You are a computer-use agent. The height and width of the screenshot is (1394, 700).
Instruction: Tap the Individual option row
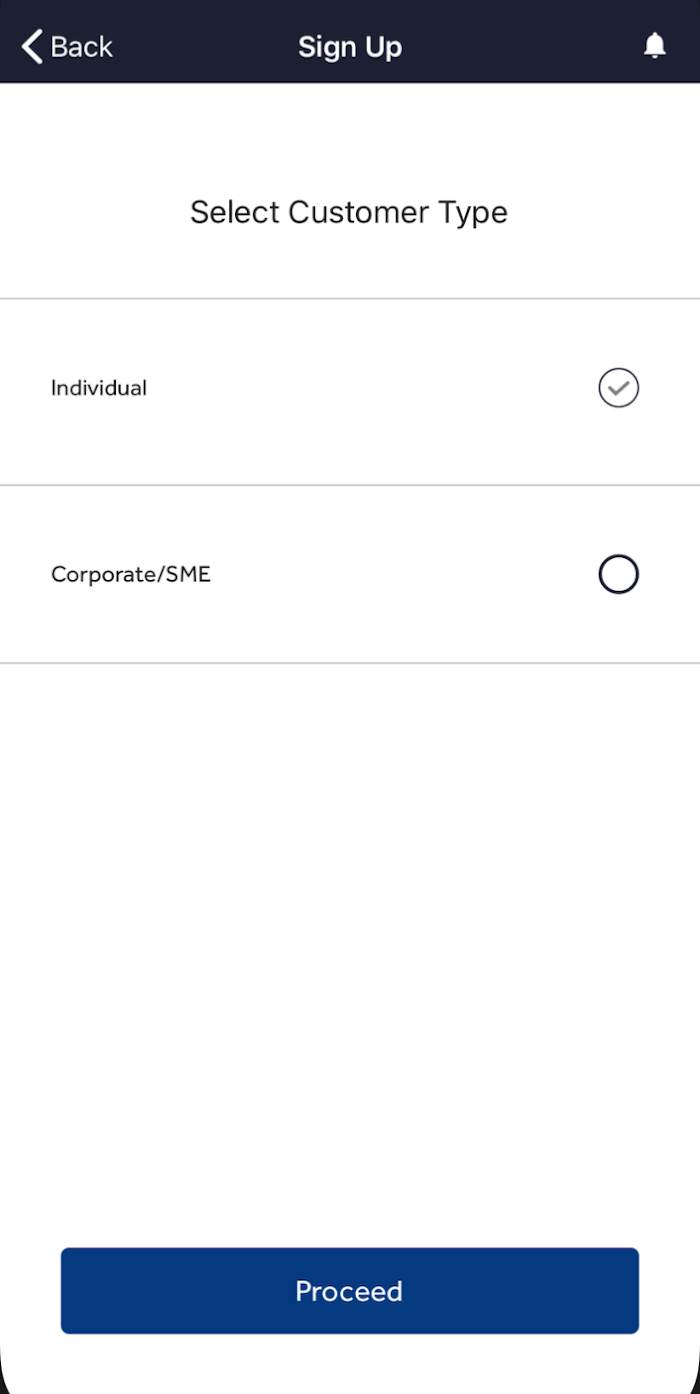(x=350, y=390)
